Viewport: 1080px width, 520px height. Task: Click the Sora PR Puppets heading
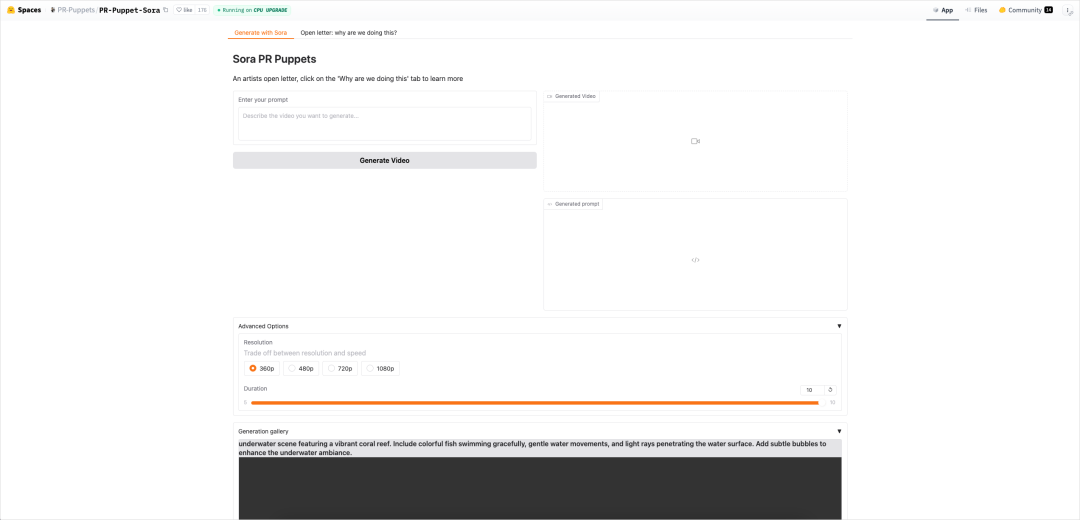click(x=274, y=59)
